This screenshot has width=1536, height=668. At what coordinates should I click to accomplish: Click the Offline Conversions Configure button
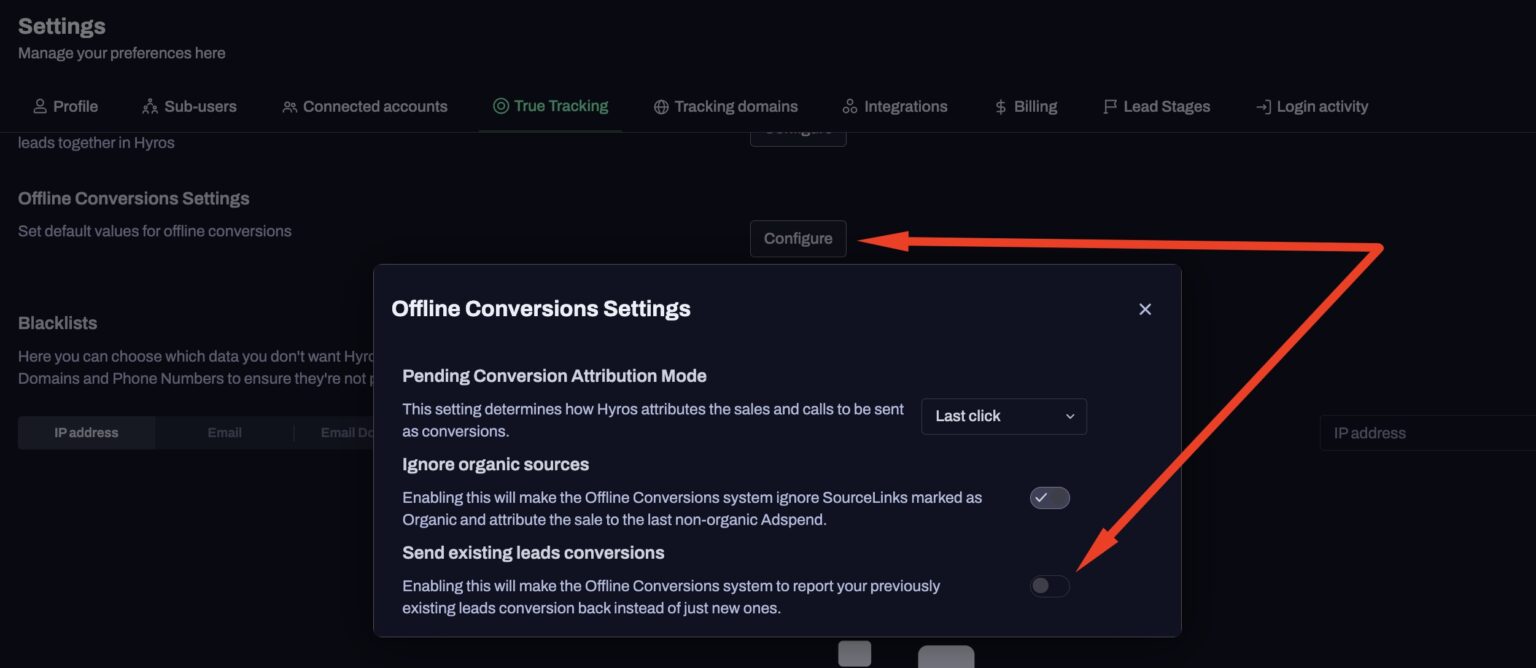click(x=798, y=238)
